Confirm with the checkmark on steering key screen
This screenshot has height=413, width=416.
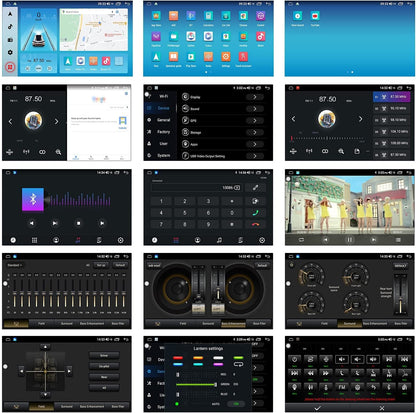coord(317,408)
